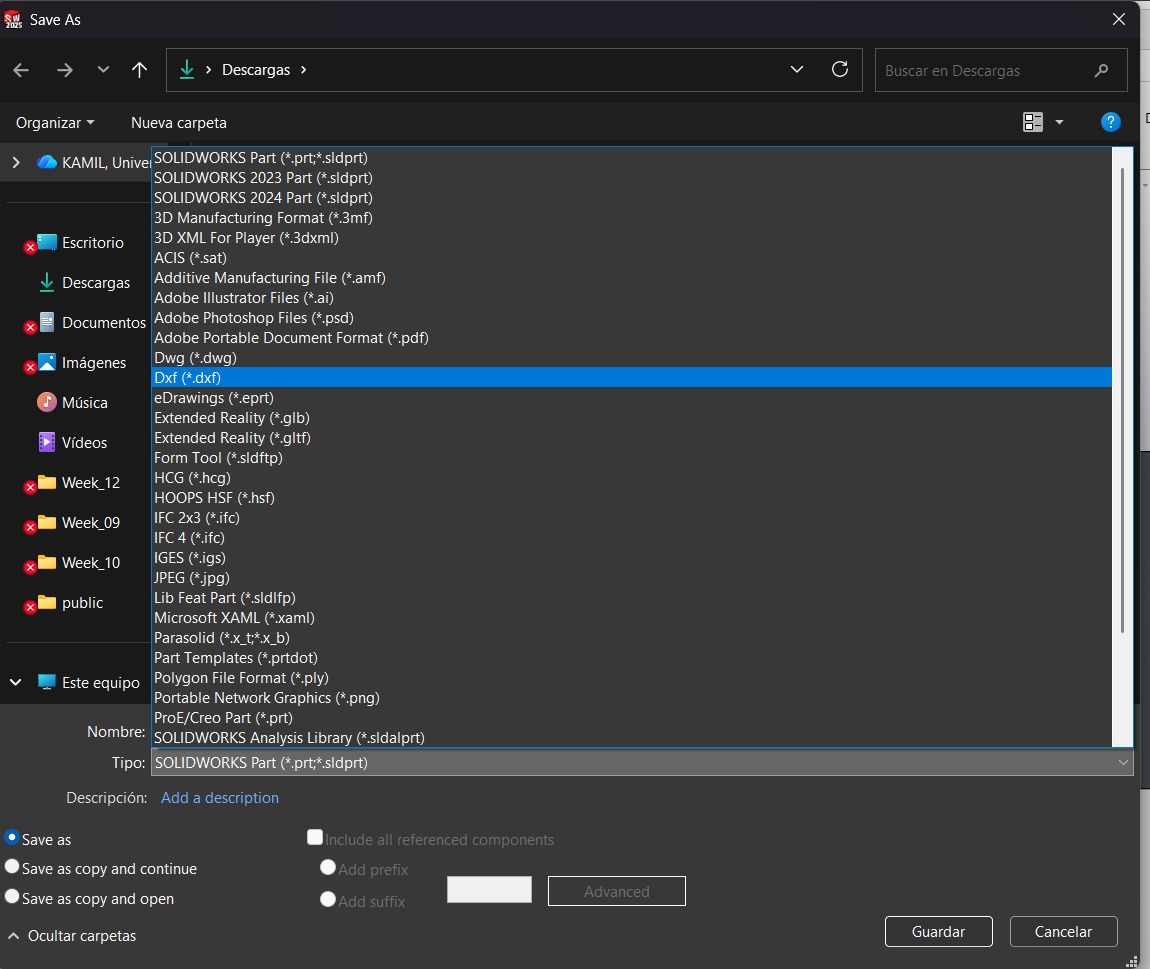Select Dxf (*.dxf) file type
This screenshot has width=1150, height=969.
[631, 378]
